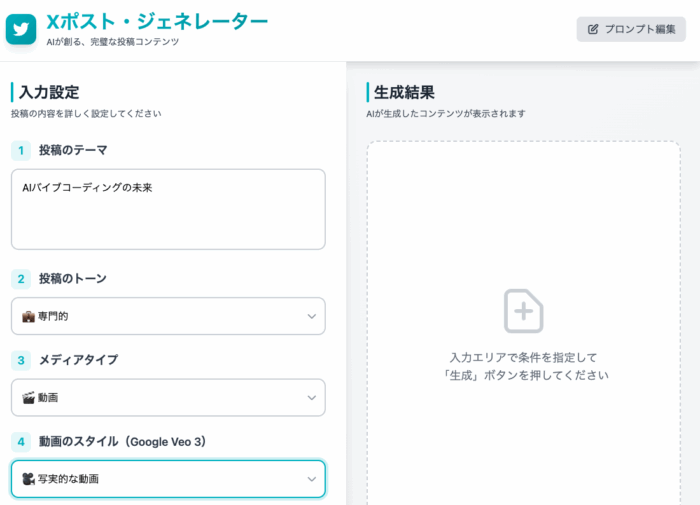Focus the 投稿のテーマ text area
The height and width of the screenshot is (505, 700).
coord(168,215)
